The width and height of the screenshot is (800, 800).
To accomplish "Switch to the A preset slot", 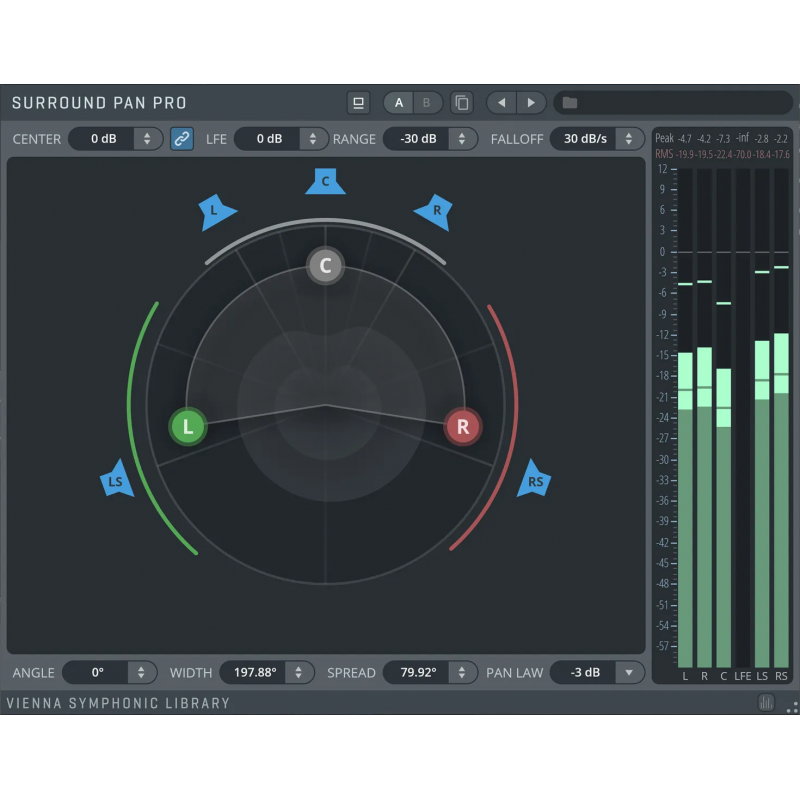I will 399,103.
